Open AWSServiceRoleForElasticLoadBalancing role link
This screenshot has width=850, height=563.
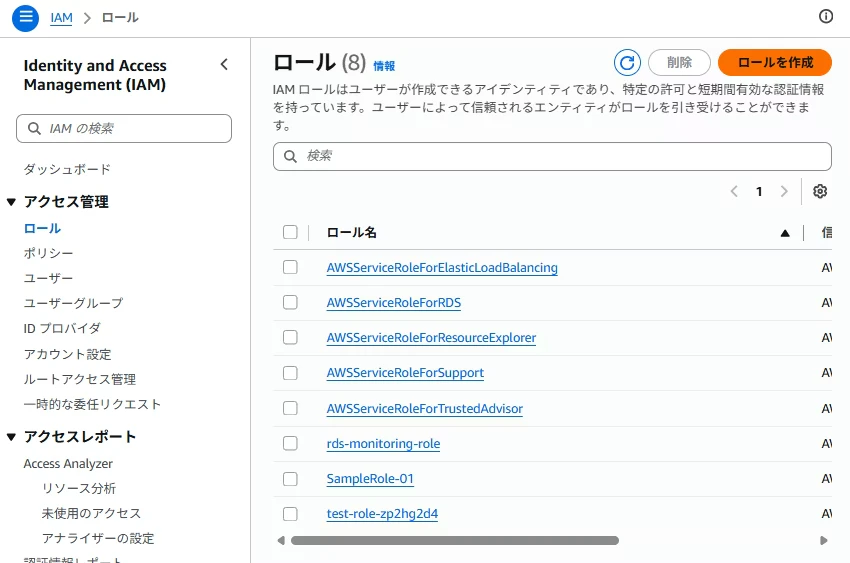coord(442,268)
